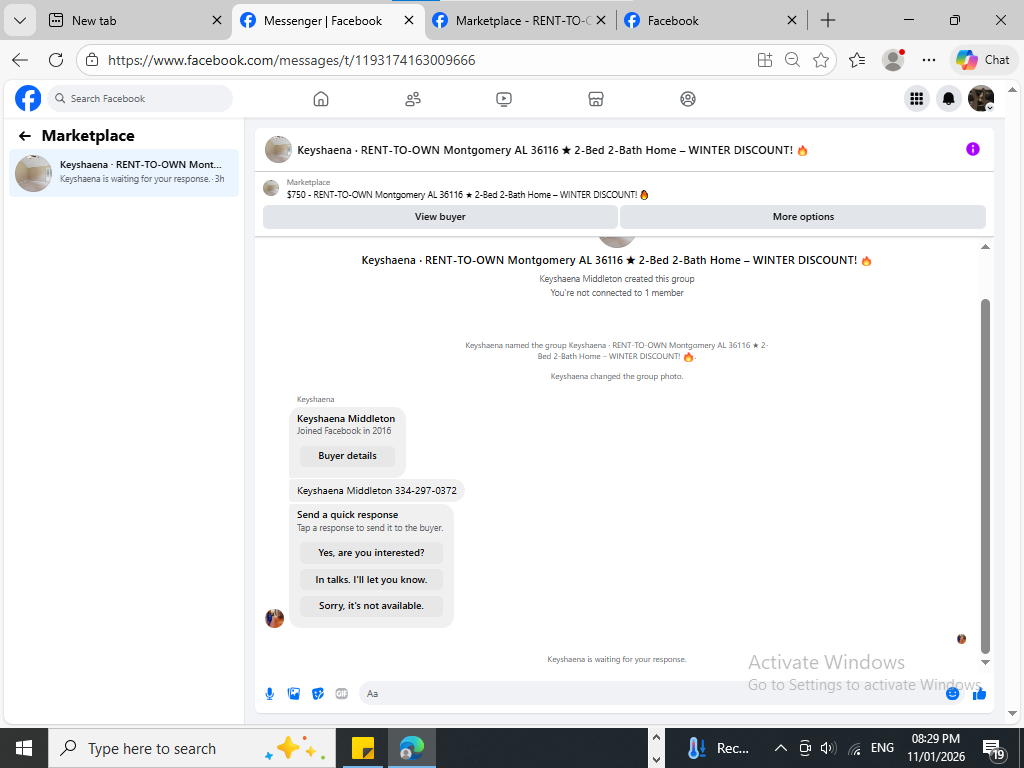1024x768 pixels.
Task: Open the Friends icon in top navigation
Action: (413, 99)
